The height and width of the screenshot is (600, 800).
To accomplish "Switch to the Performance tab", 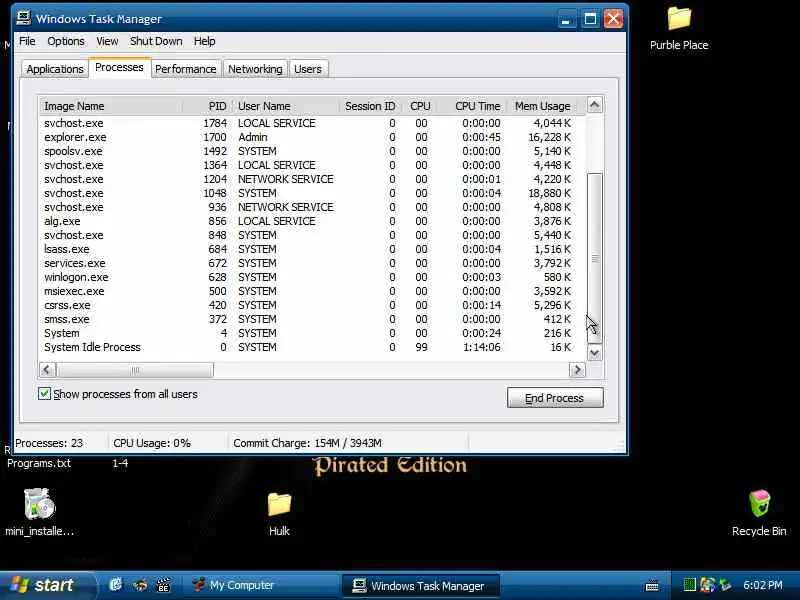I will click(186, 69).
